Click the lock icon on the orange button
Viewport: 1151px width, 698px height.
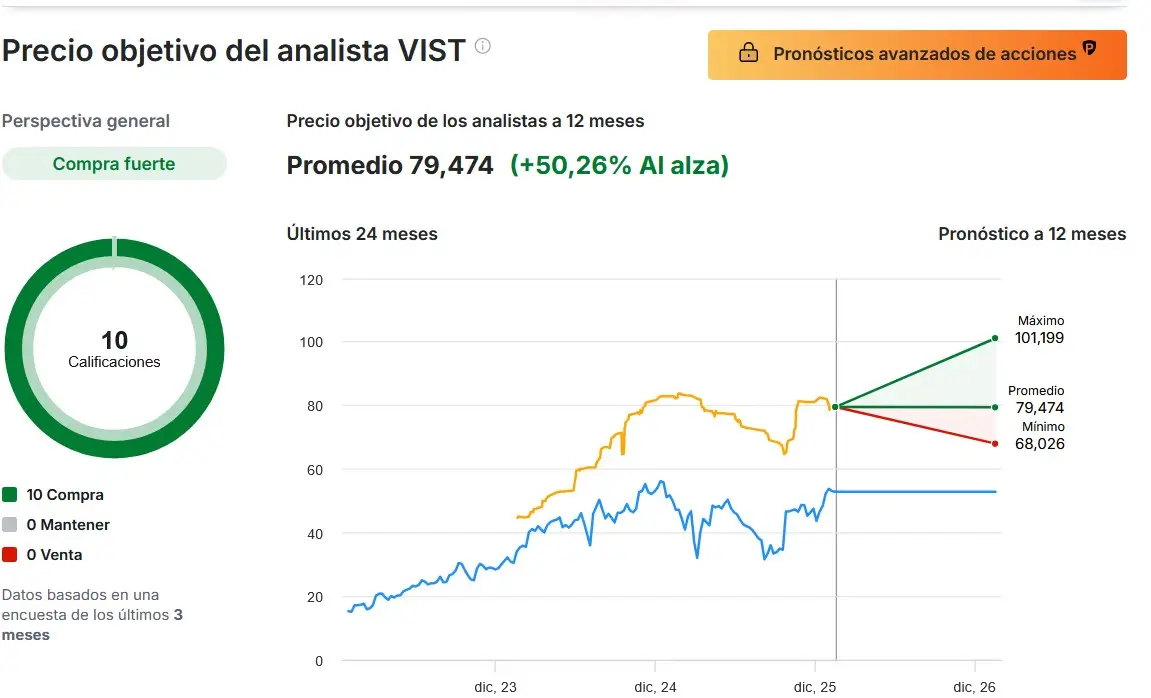coord(748,54)
